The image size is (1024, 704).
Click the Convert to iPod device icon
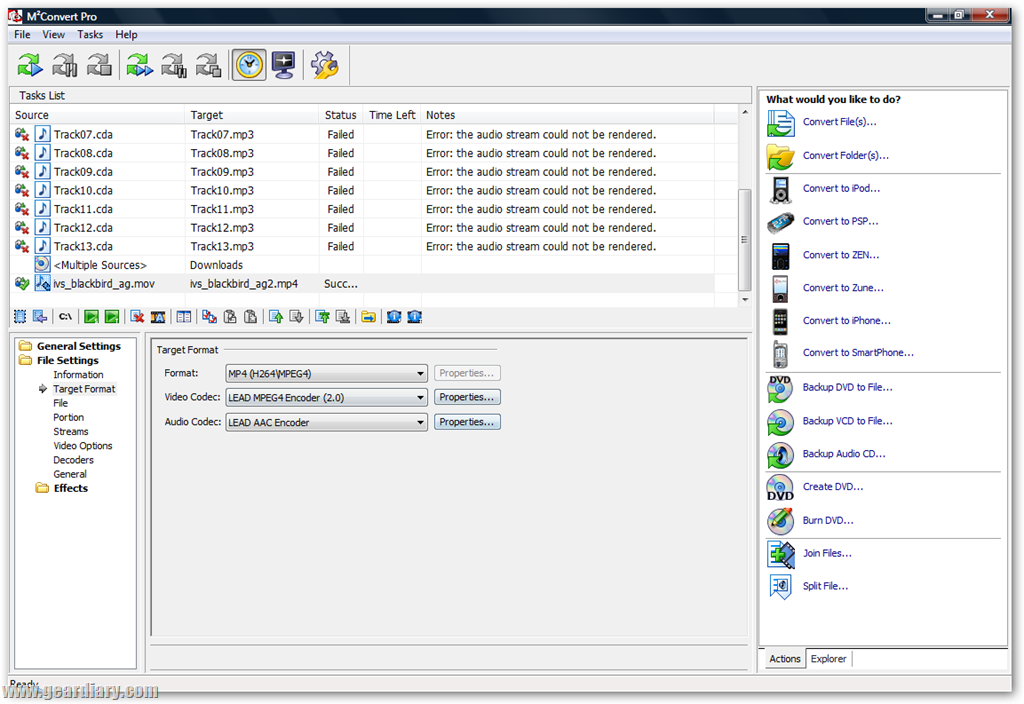[780, 189]
